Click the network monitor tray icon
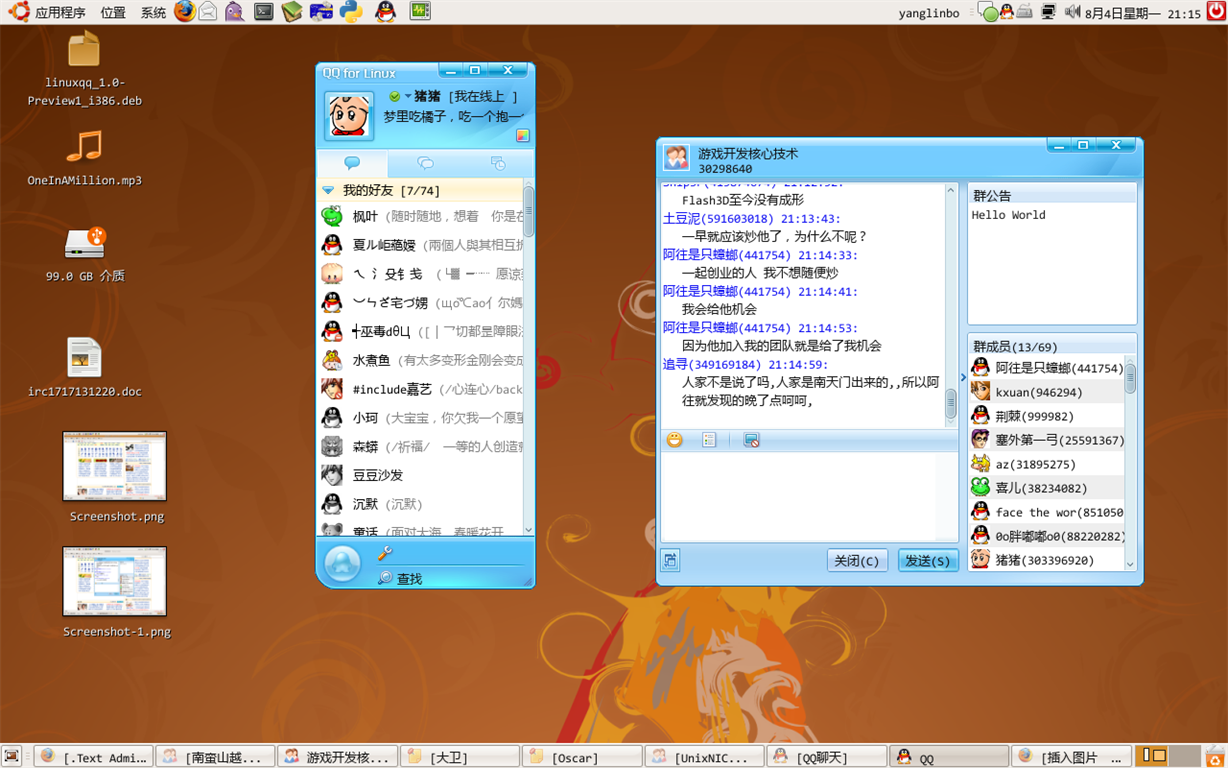This screenshot has width=1228, height=768. point(1048,12)
